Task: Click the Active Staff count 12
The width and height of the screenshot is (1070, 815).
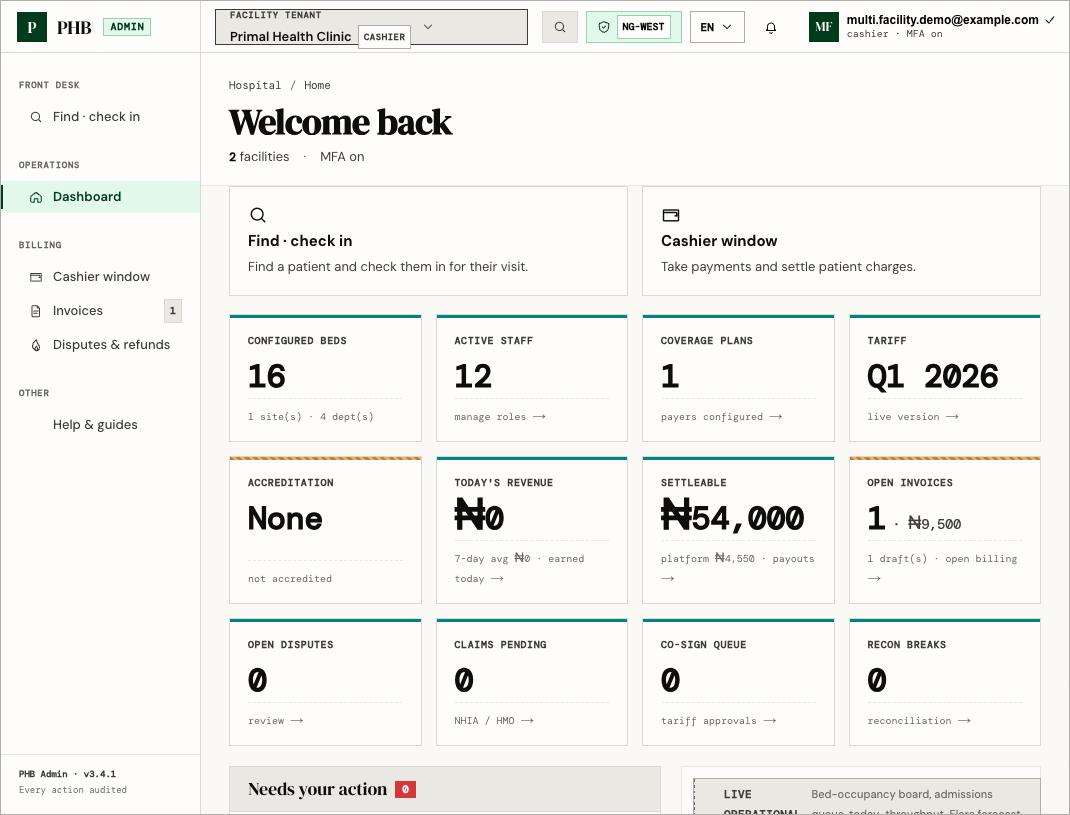Action: [x=473, y=376]
